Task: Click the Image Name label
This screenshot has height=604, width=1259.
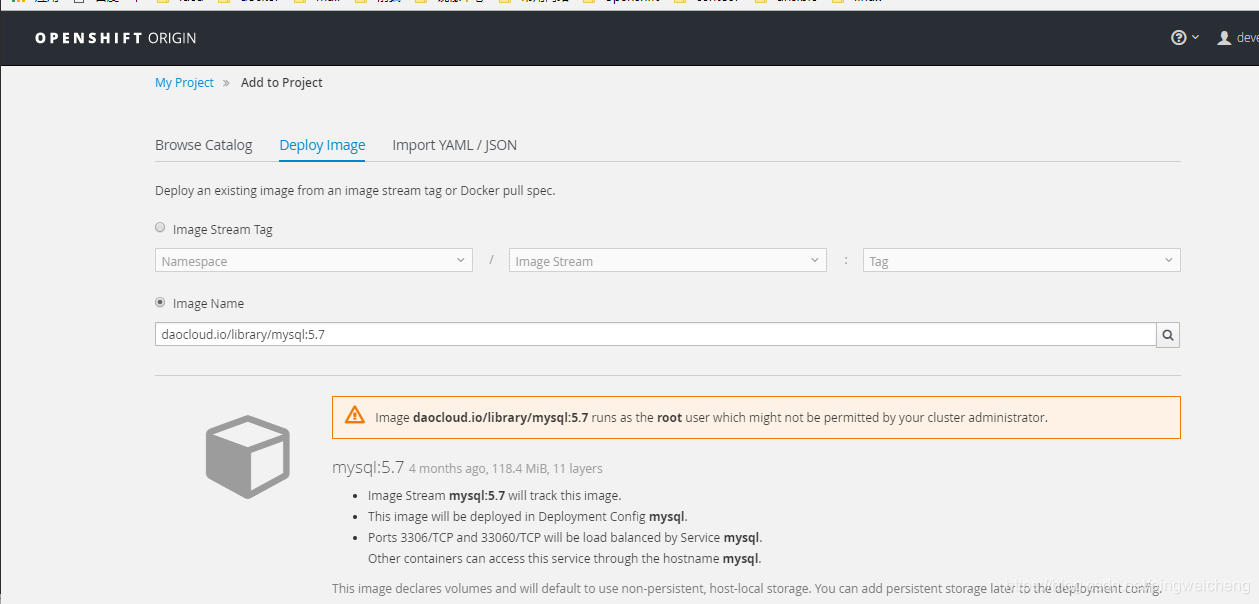Action: coord(208,303)
